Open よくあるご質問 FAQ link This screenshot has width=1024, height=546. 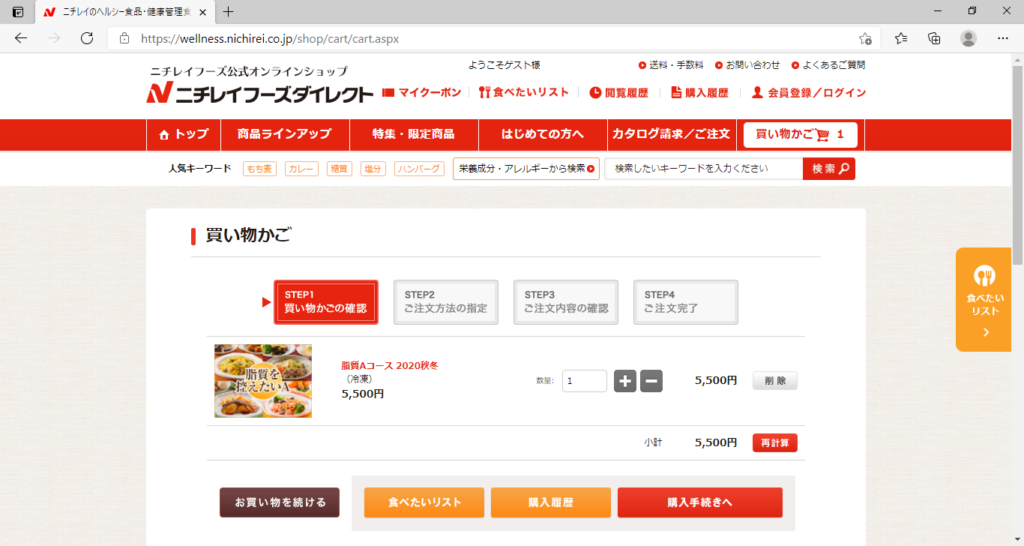coord(828,65)
